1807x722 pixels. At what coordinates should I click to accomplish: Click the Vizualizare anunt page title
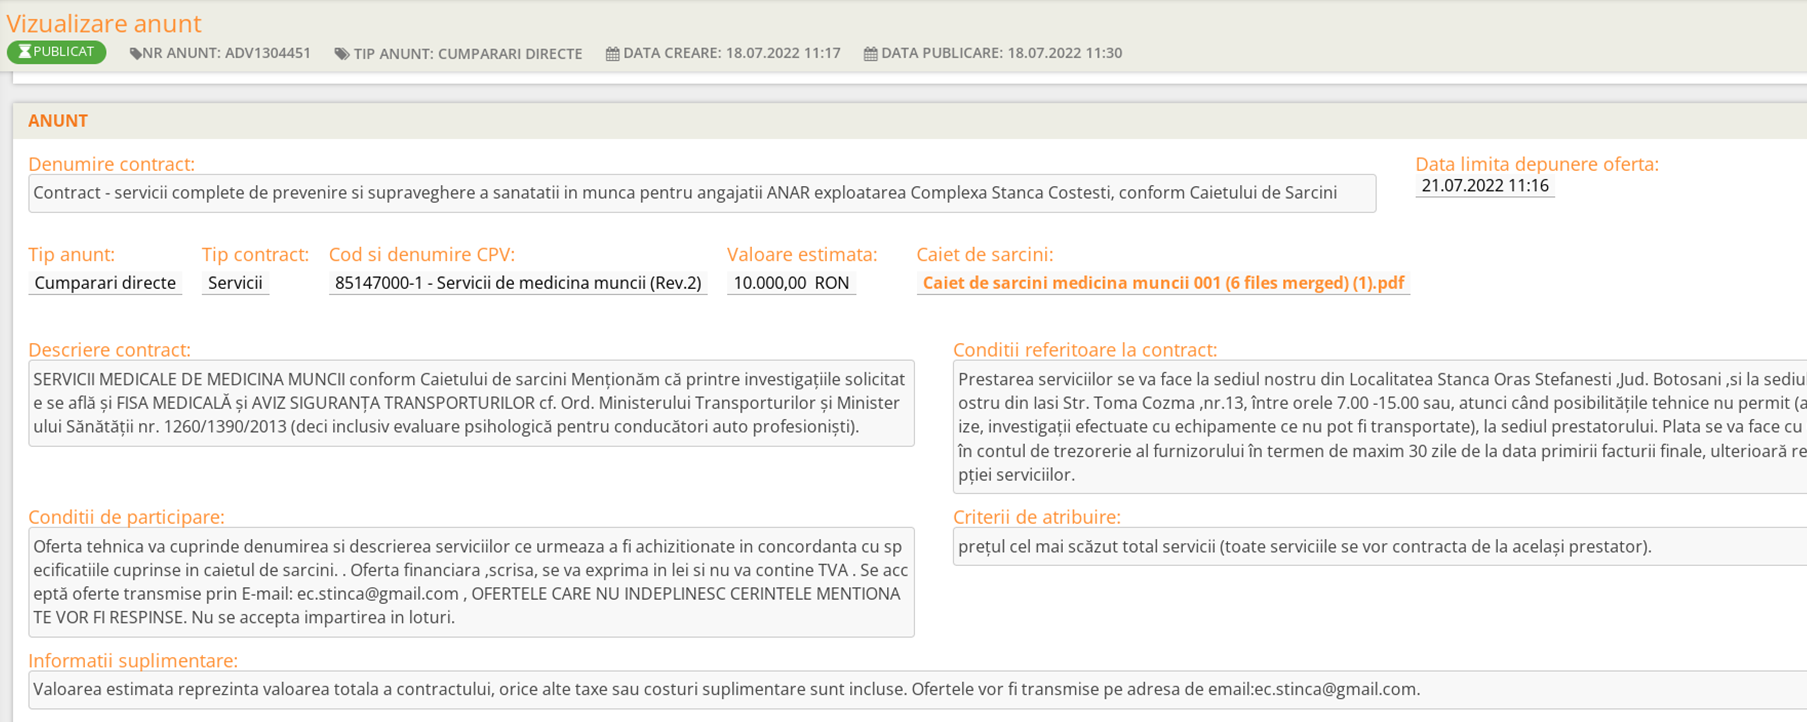point(104,23)
